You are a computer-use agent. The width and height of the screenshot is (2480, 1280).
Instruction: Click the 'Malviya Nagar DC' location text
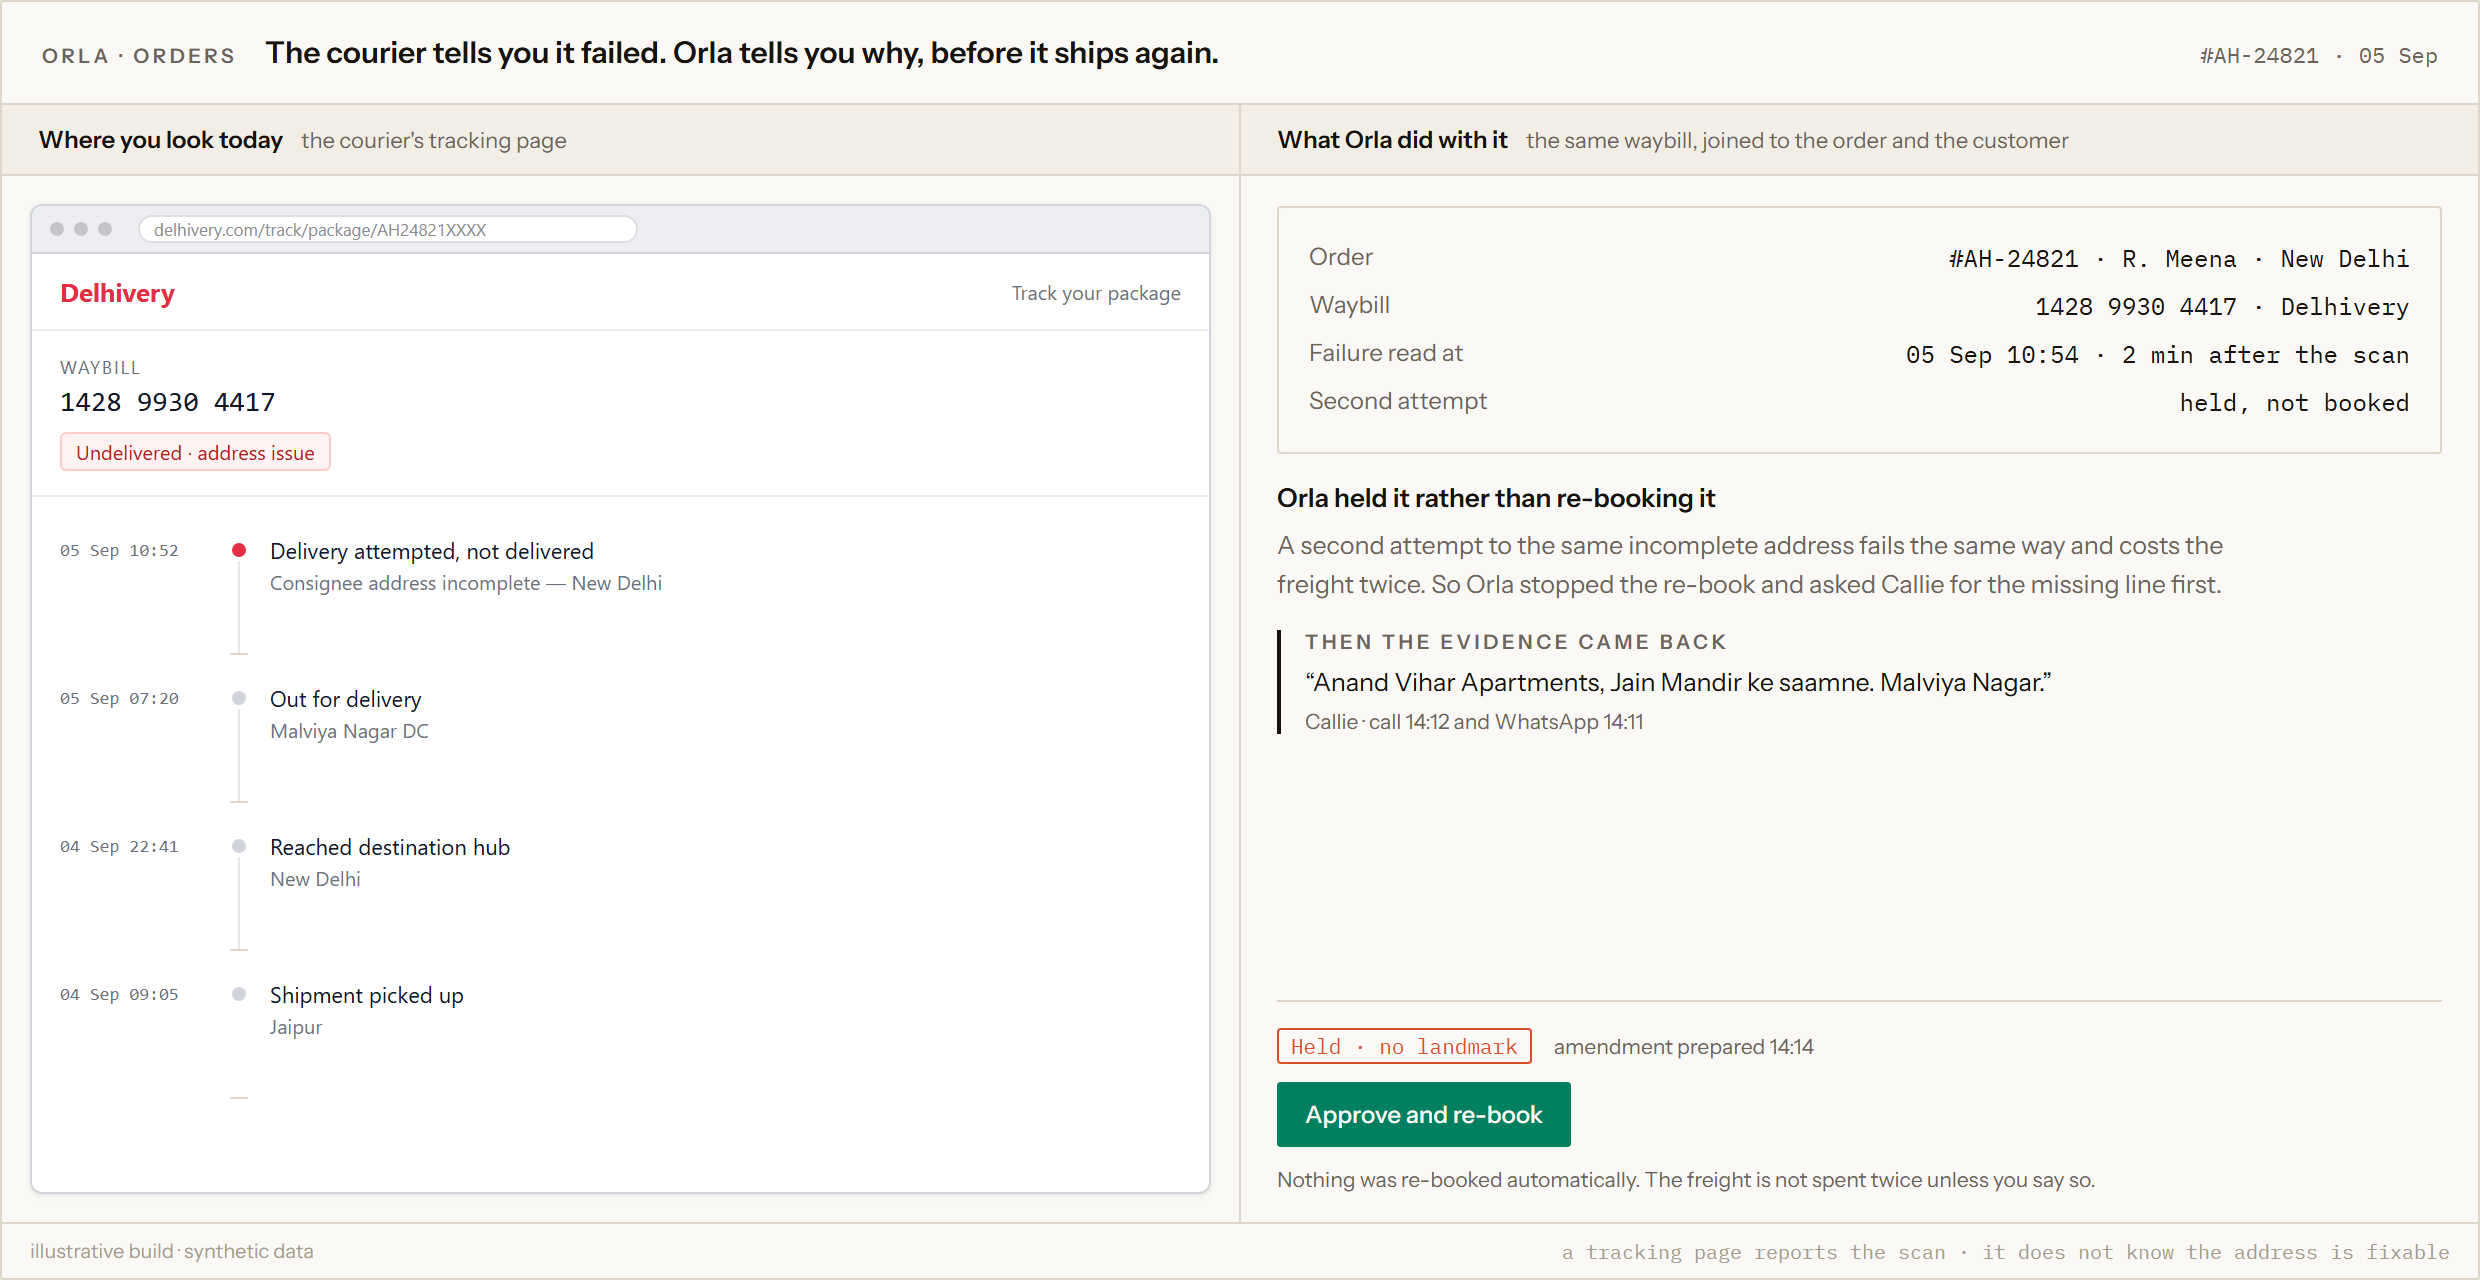(349, 731)
